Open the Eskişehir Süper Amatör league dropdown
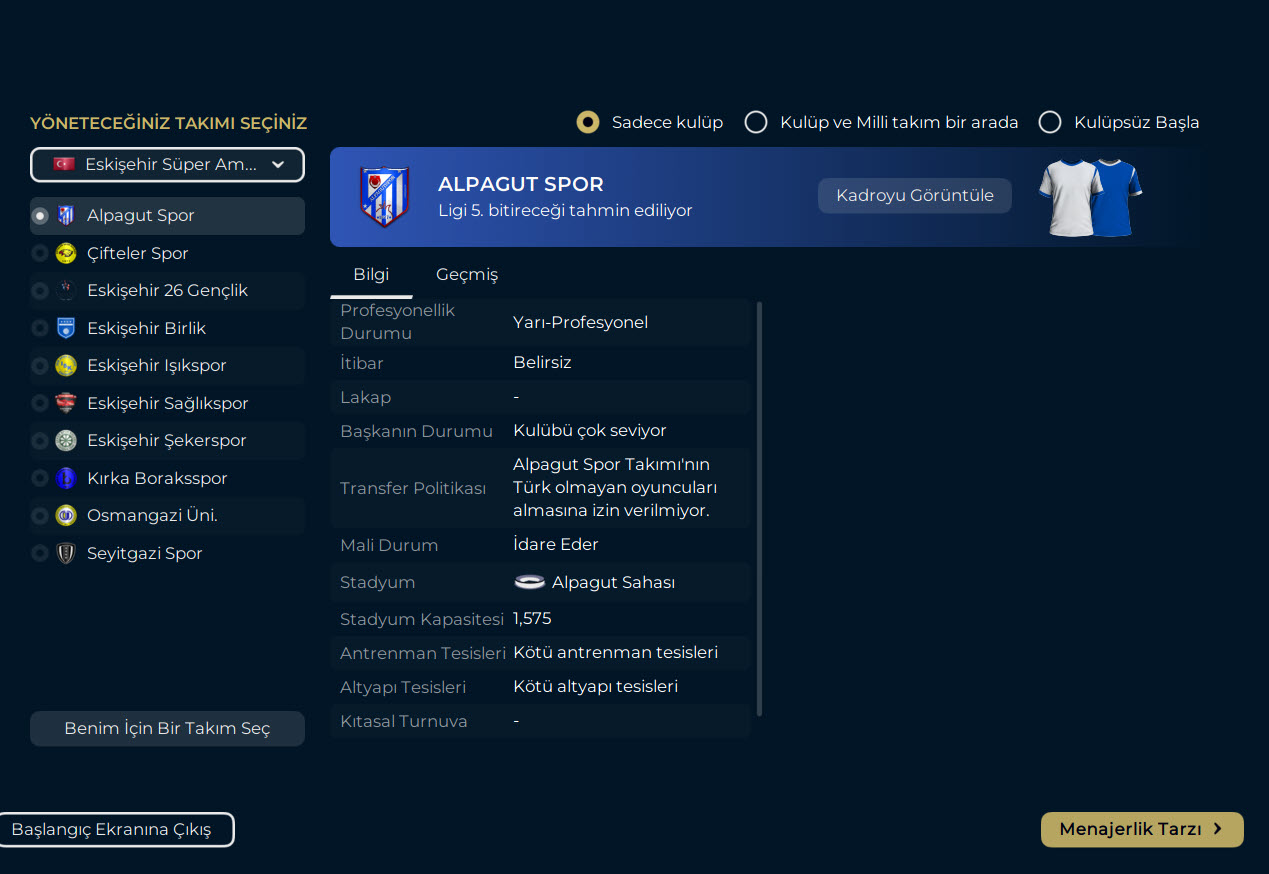The image size is (1269, 874). [167, 164]
